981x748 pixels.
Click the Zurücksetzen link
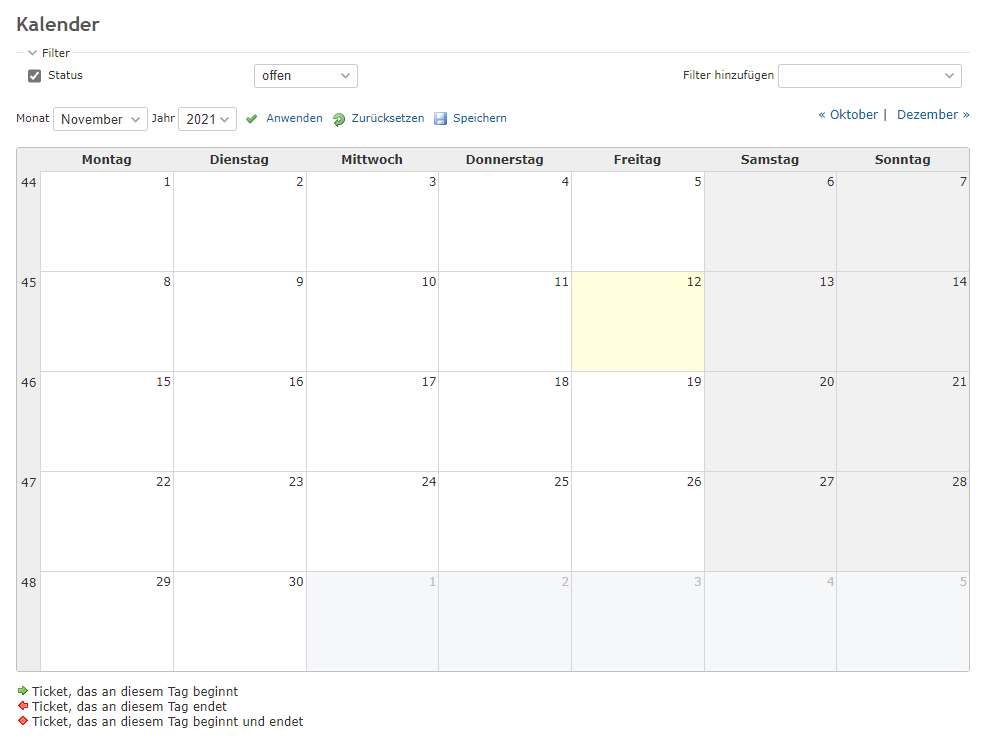[x=387, y=118]
